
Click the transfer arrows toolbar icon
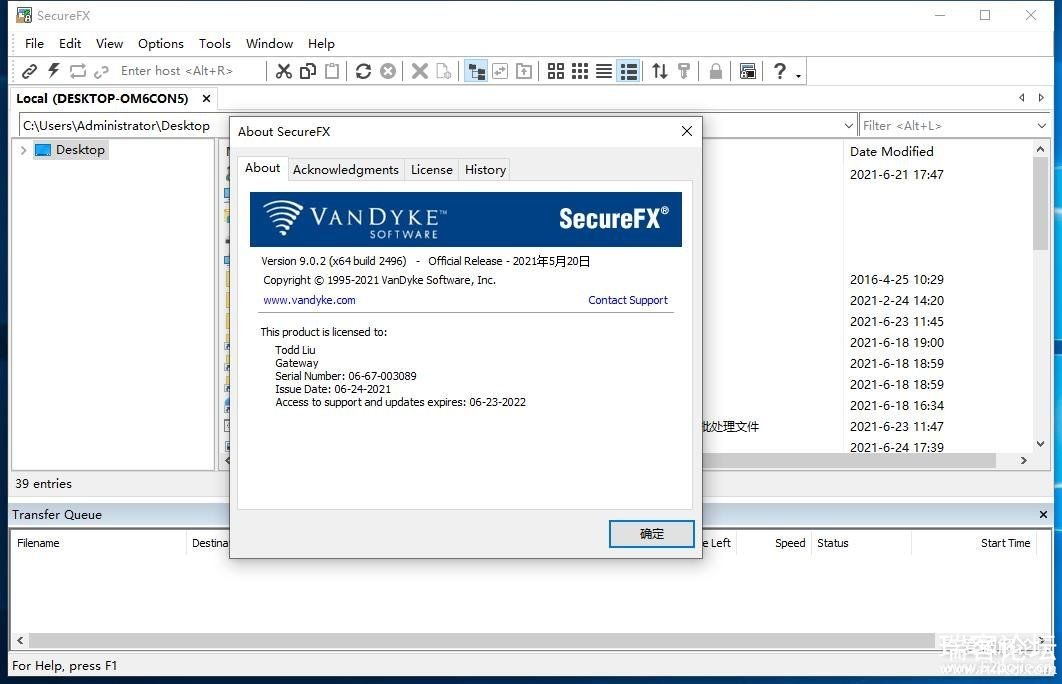coord(660,71)
